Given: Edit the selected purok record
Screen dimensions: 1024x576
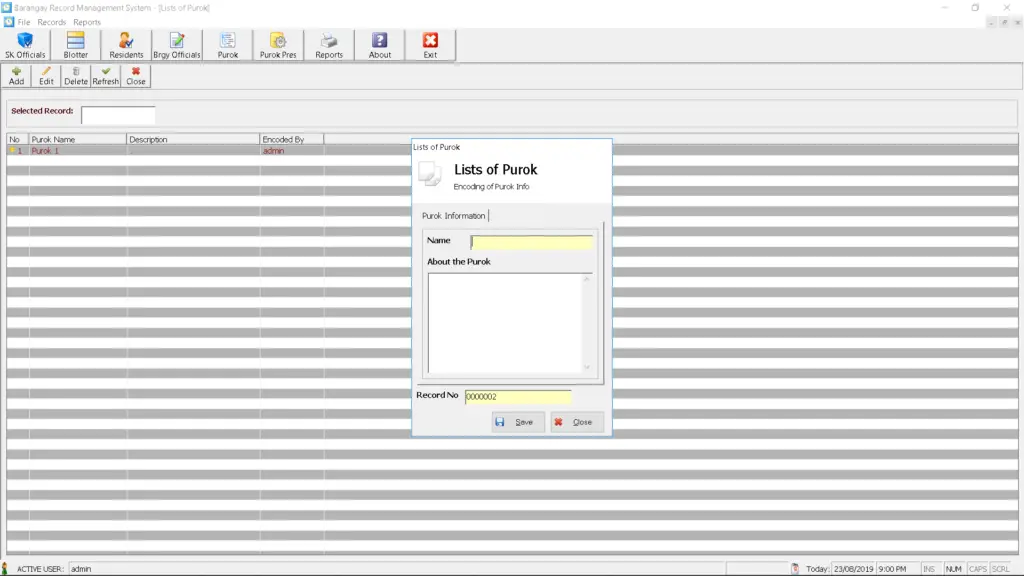Looking at the screenshot, I should click(x=45, y=75).
